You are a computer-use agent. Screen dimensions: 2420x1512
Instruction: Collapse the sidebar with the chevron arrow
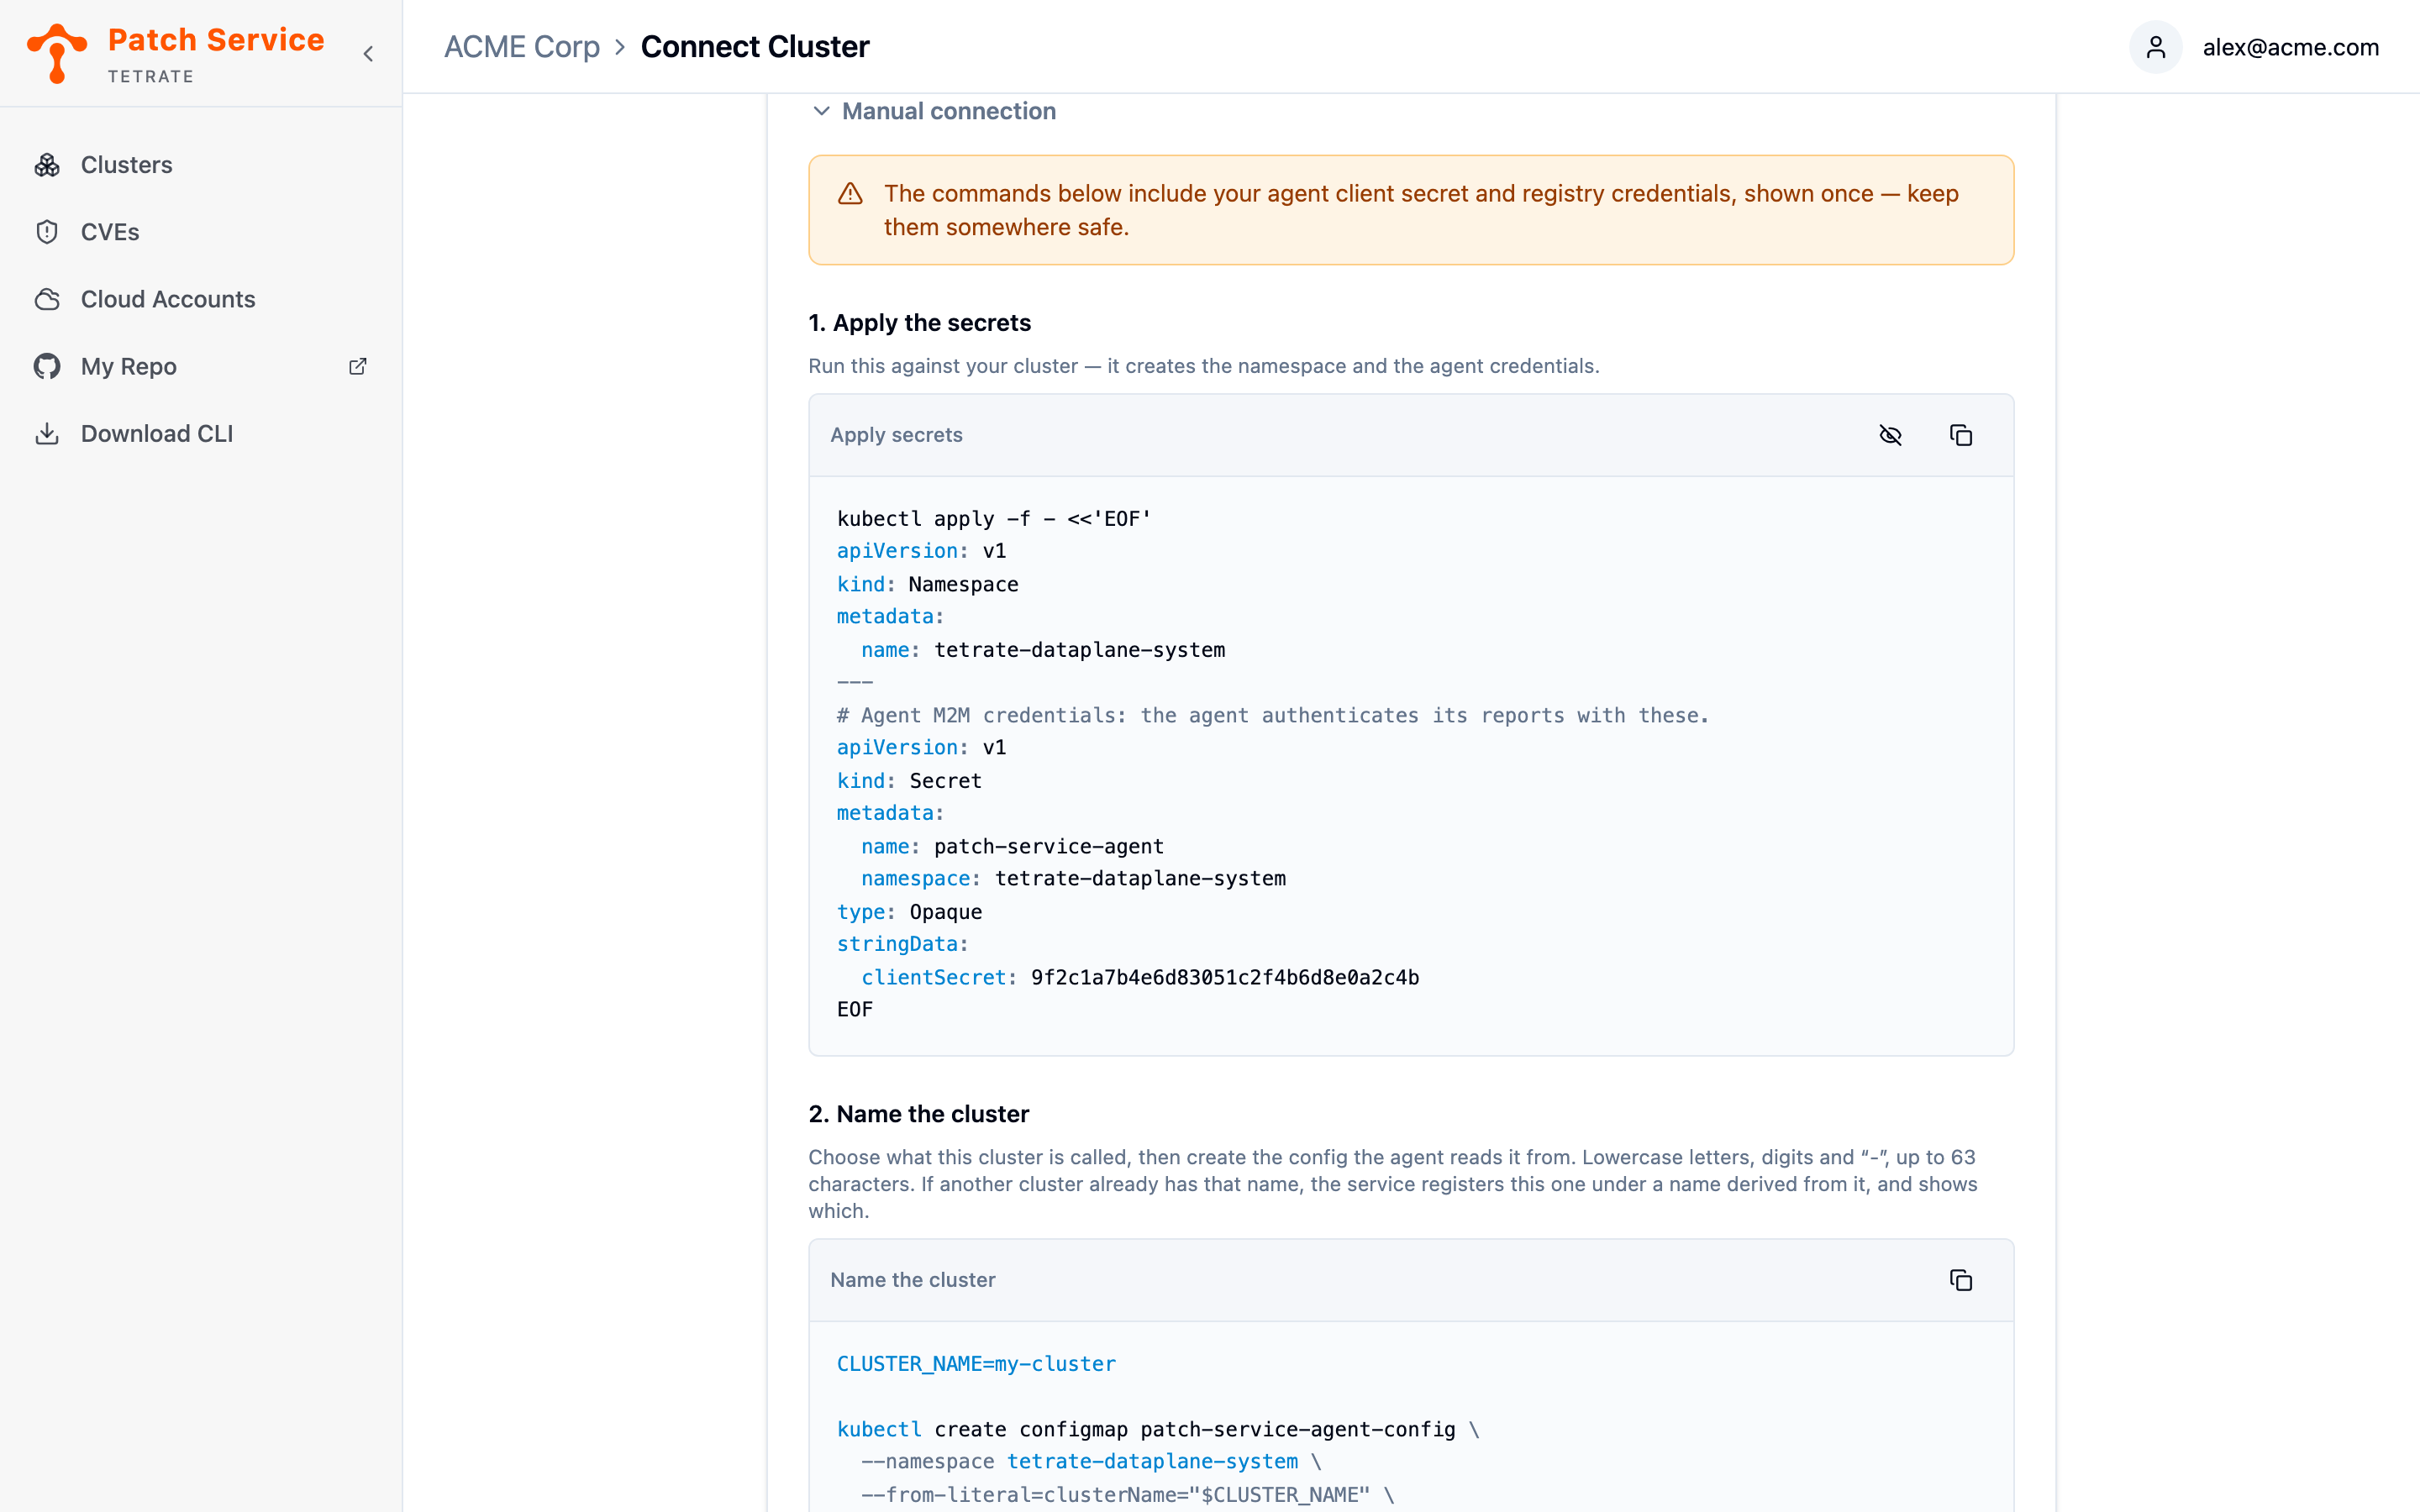(x=368, y=54)
